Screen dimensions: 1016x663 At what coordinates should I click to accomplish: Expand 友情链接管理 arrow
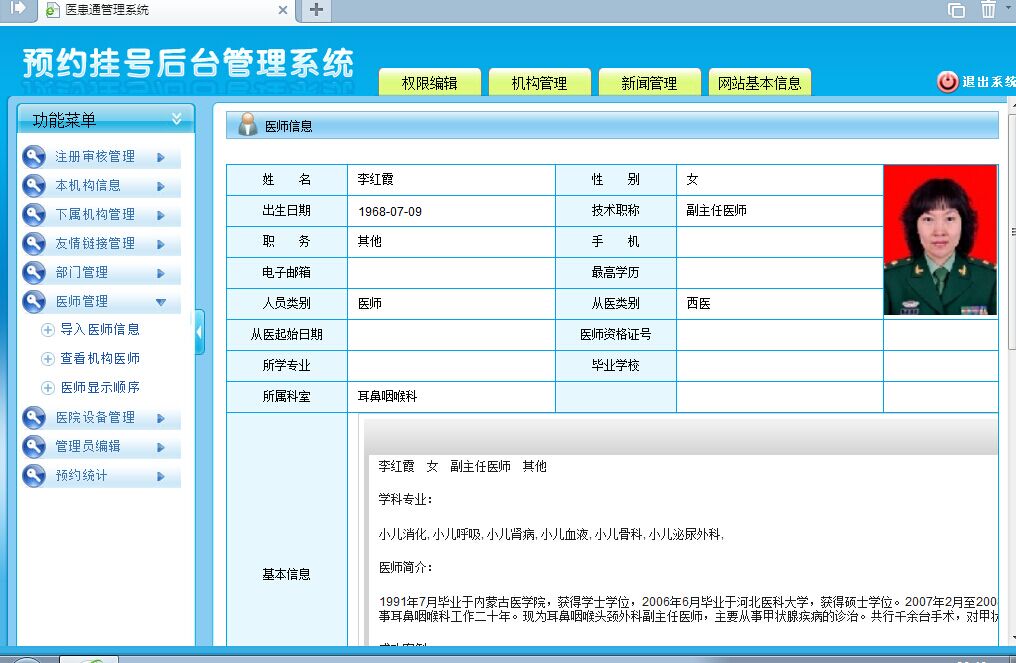[x=161, y=244]
